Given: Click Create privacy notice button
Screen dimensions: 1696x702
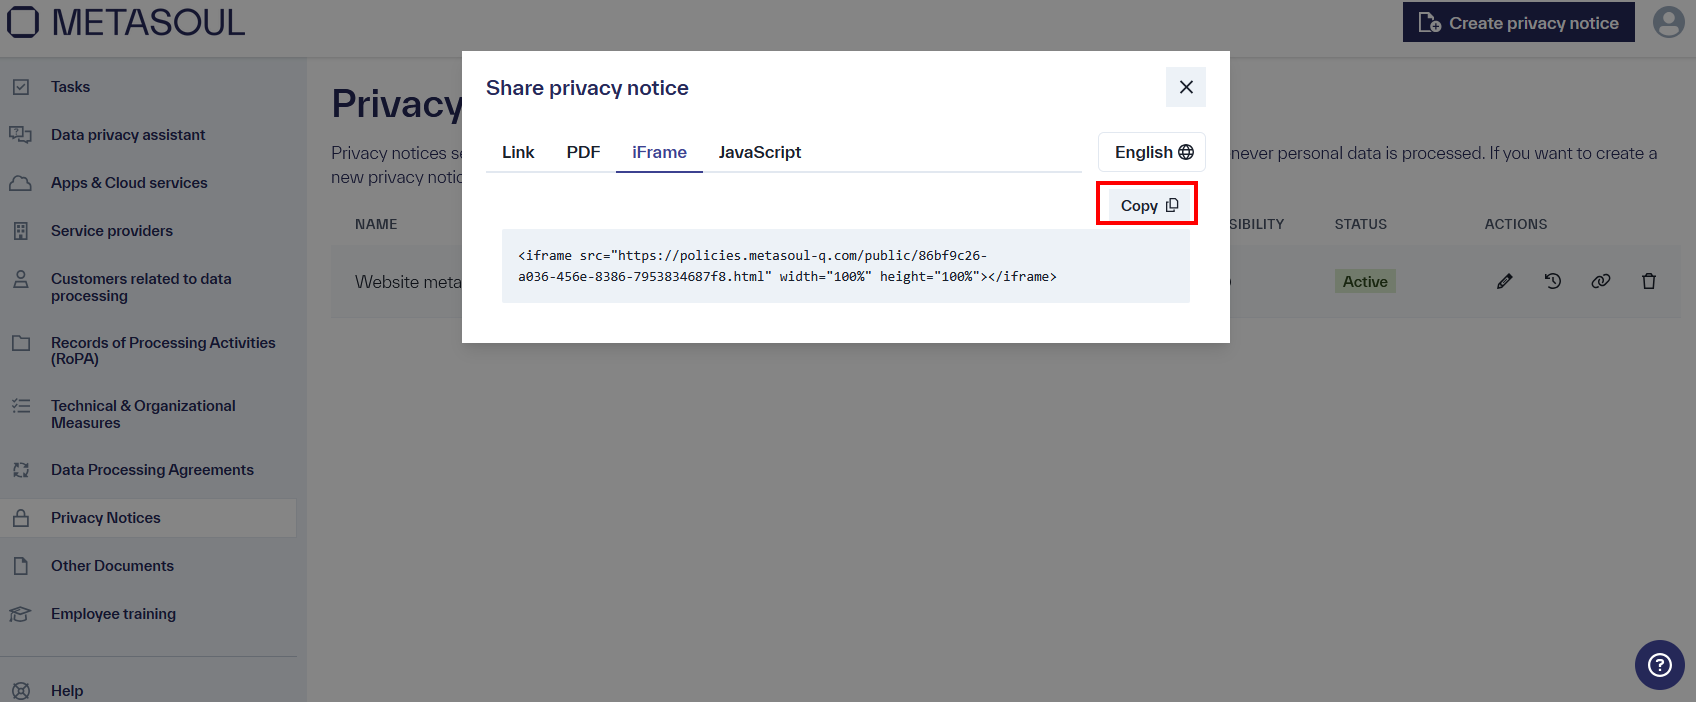Looking at the screenshot, I should [x=1518, y=23].
